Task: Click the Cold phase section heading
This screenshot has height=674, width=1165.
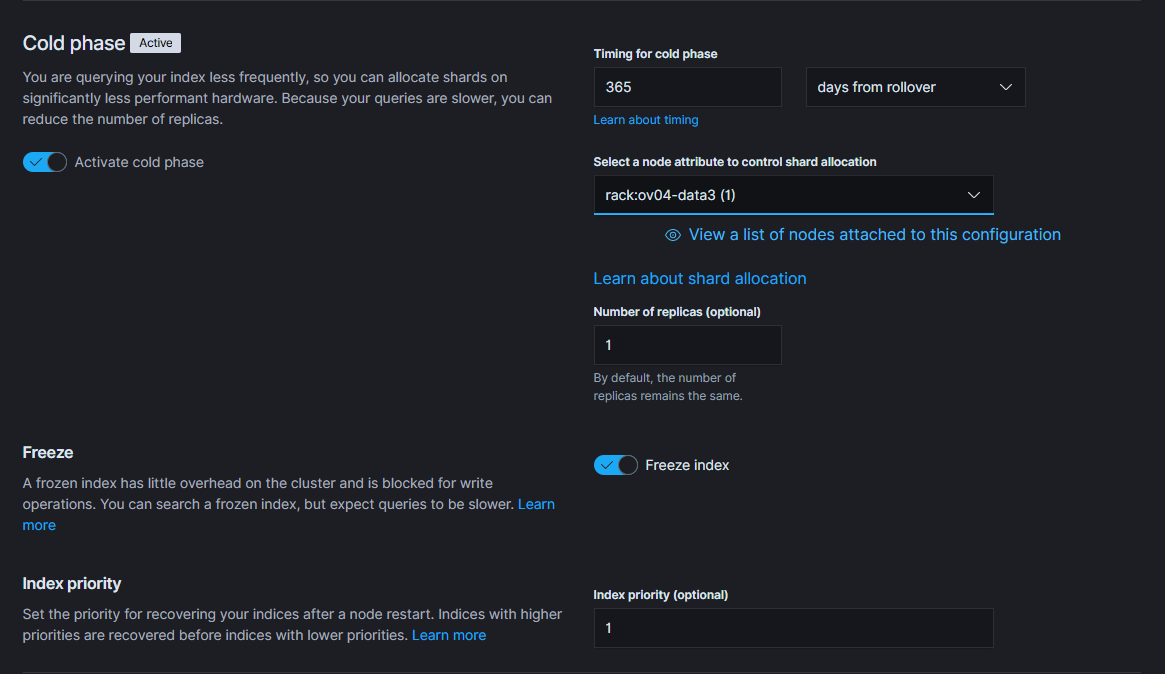Action: click(74, 43)
